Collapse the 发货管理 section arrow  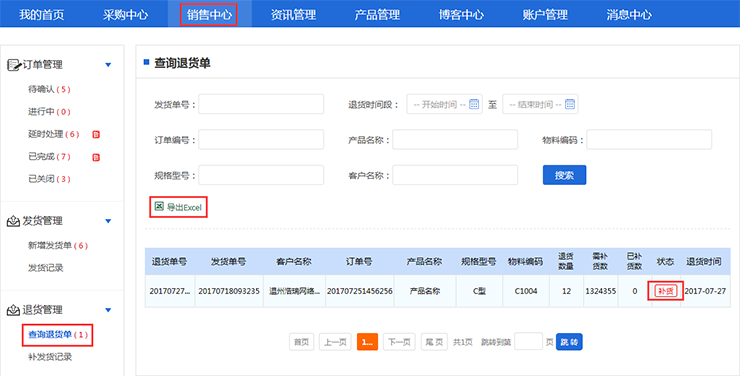coord(108,221)
